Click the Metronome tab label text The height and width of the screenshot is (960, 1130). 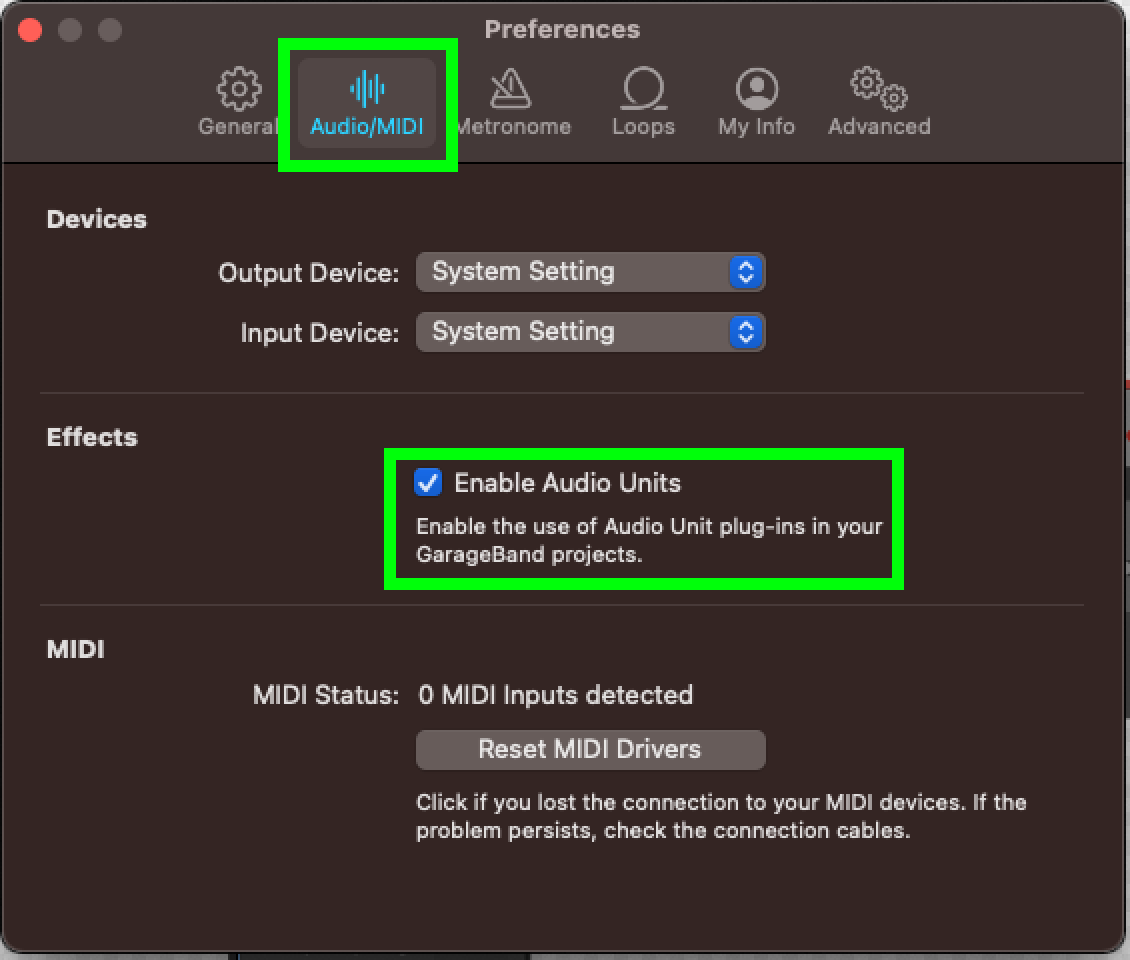pos(514,127)
